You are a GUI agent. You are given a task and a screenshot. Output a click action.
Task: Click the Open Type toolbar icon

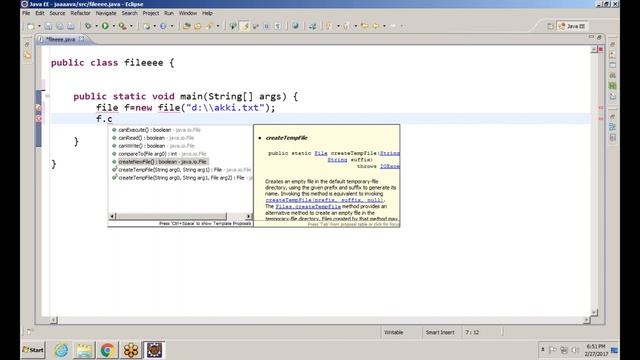pos(187,26)
